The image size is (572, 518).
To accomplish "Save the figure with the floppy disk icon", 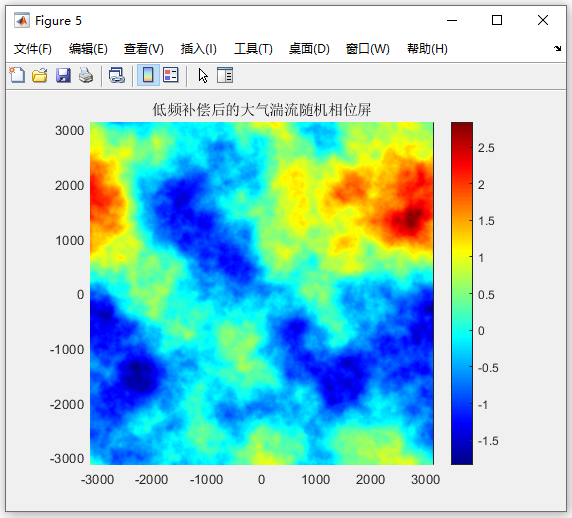I will pyautogui.click(x=63, y=76).
